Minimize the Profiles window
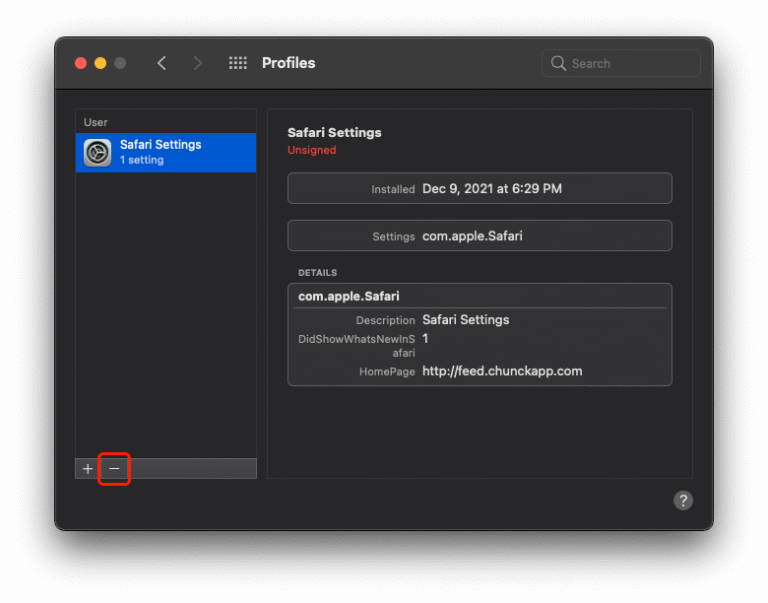The image size is (768, 603). [100, 63]
